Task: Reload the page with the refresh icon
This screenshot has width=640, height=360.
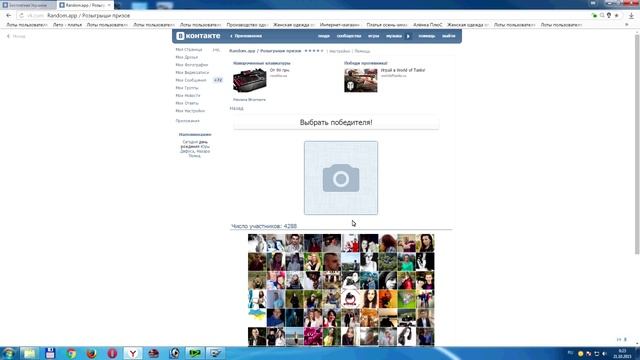Action: pos(21,16)
